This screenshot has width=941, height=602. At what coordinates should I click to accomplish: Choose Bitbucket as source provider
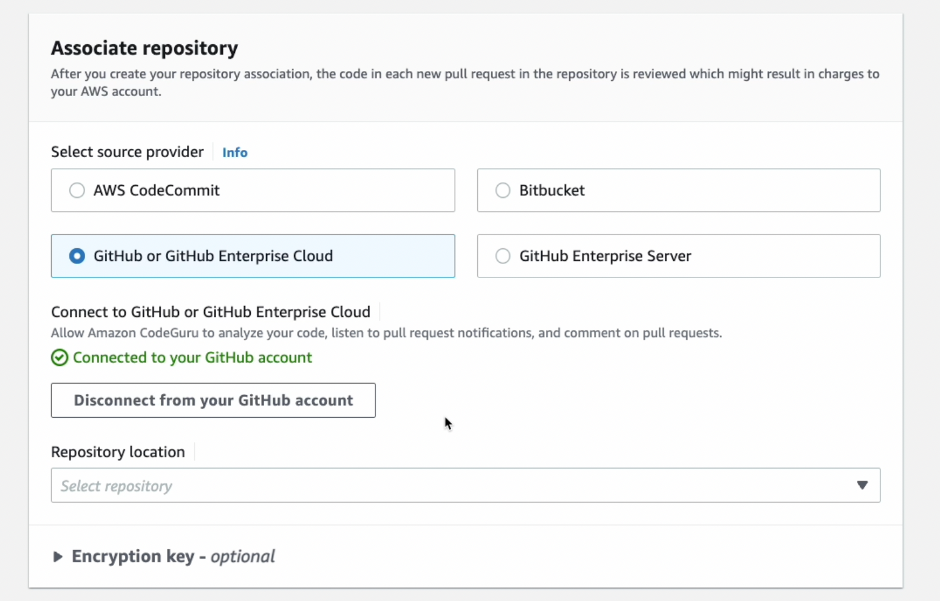(679, 190)
